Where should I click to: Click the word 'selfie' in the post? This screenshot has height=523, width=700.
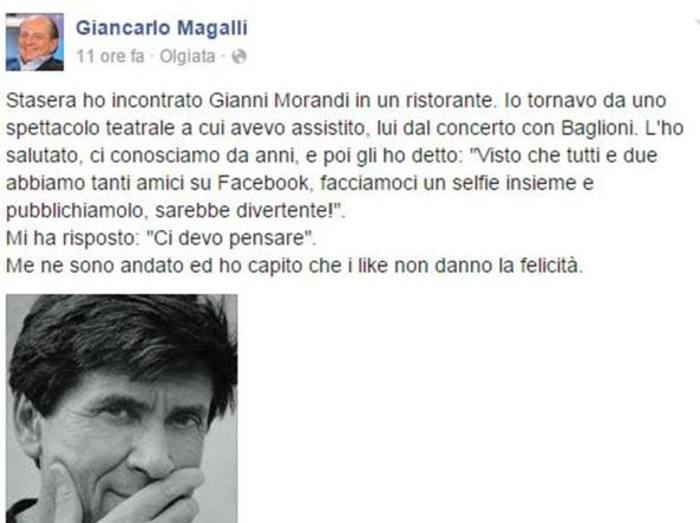coord(475,183)
